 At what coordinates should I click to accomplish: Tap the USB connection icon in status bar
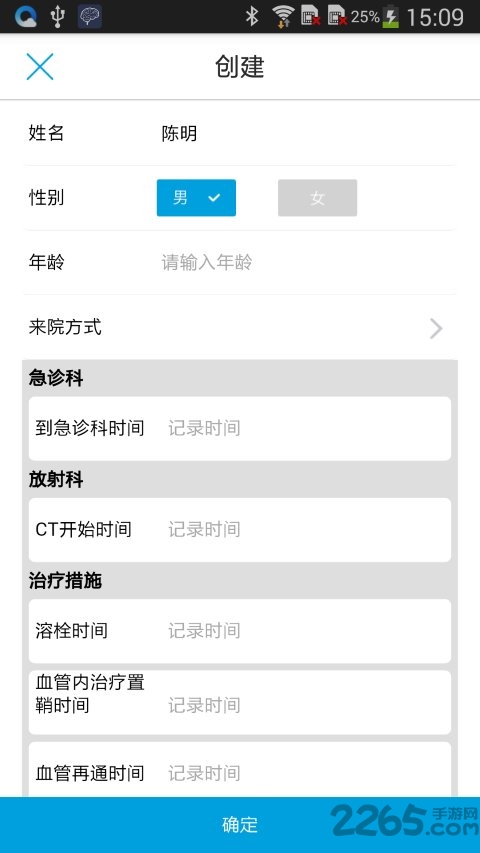tap(57, 17)
